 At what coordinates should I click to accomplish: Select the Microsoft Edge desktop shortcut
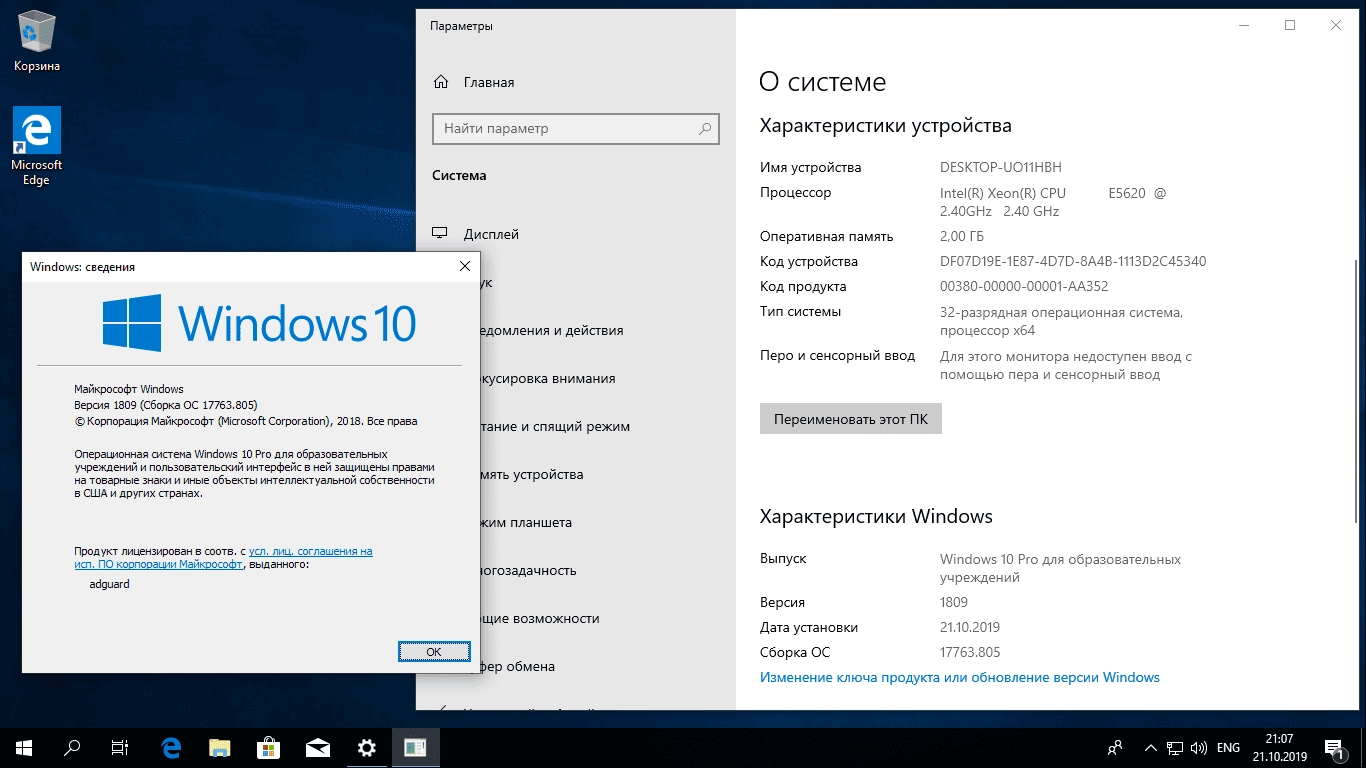point(37,146)
